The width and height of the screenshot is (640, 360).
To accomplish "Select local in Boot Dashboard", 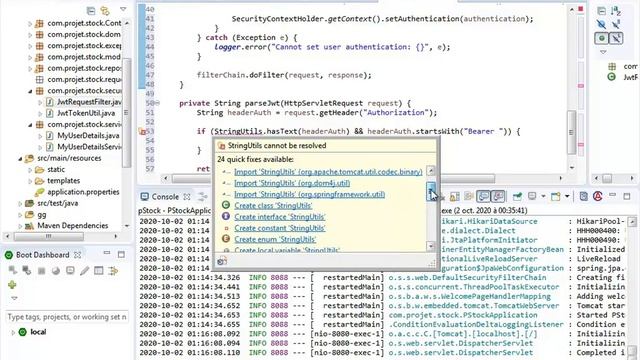I will (x=38, y=332).
